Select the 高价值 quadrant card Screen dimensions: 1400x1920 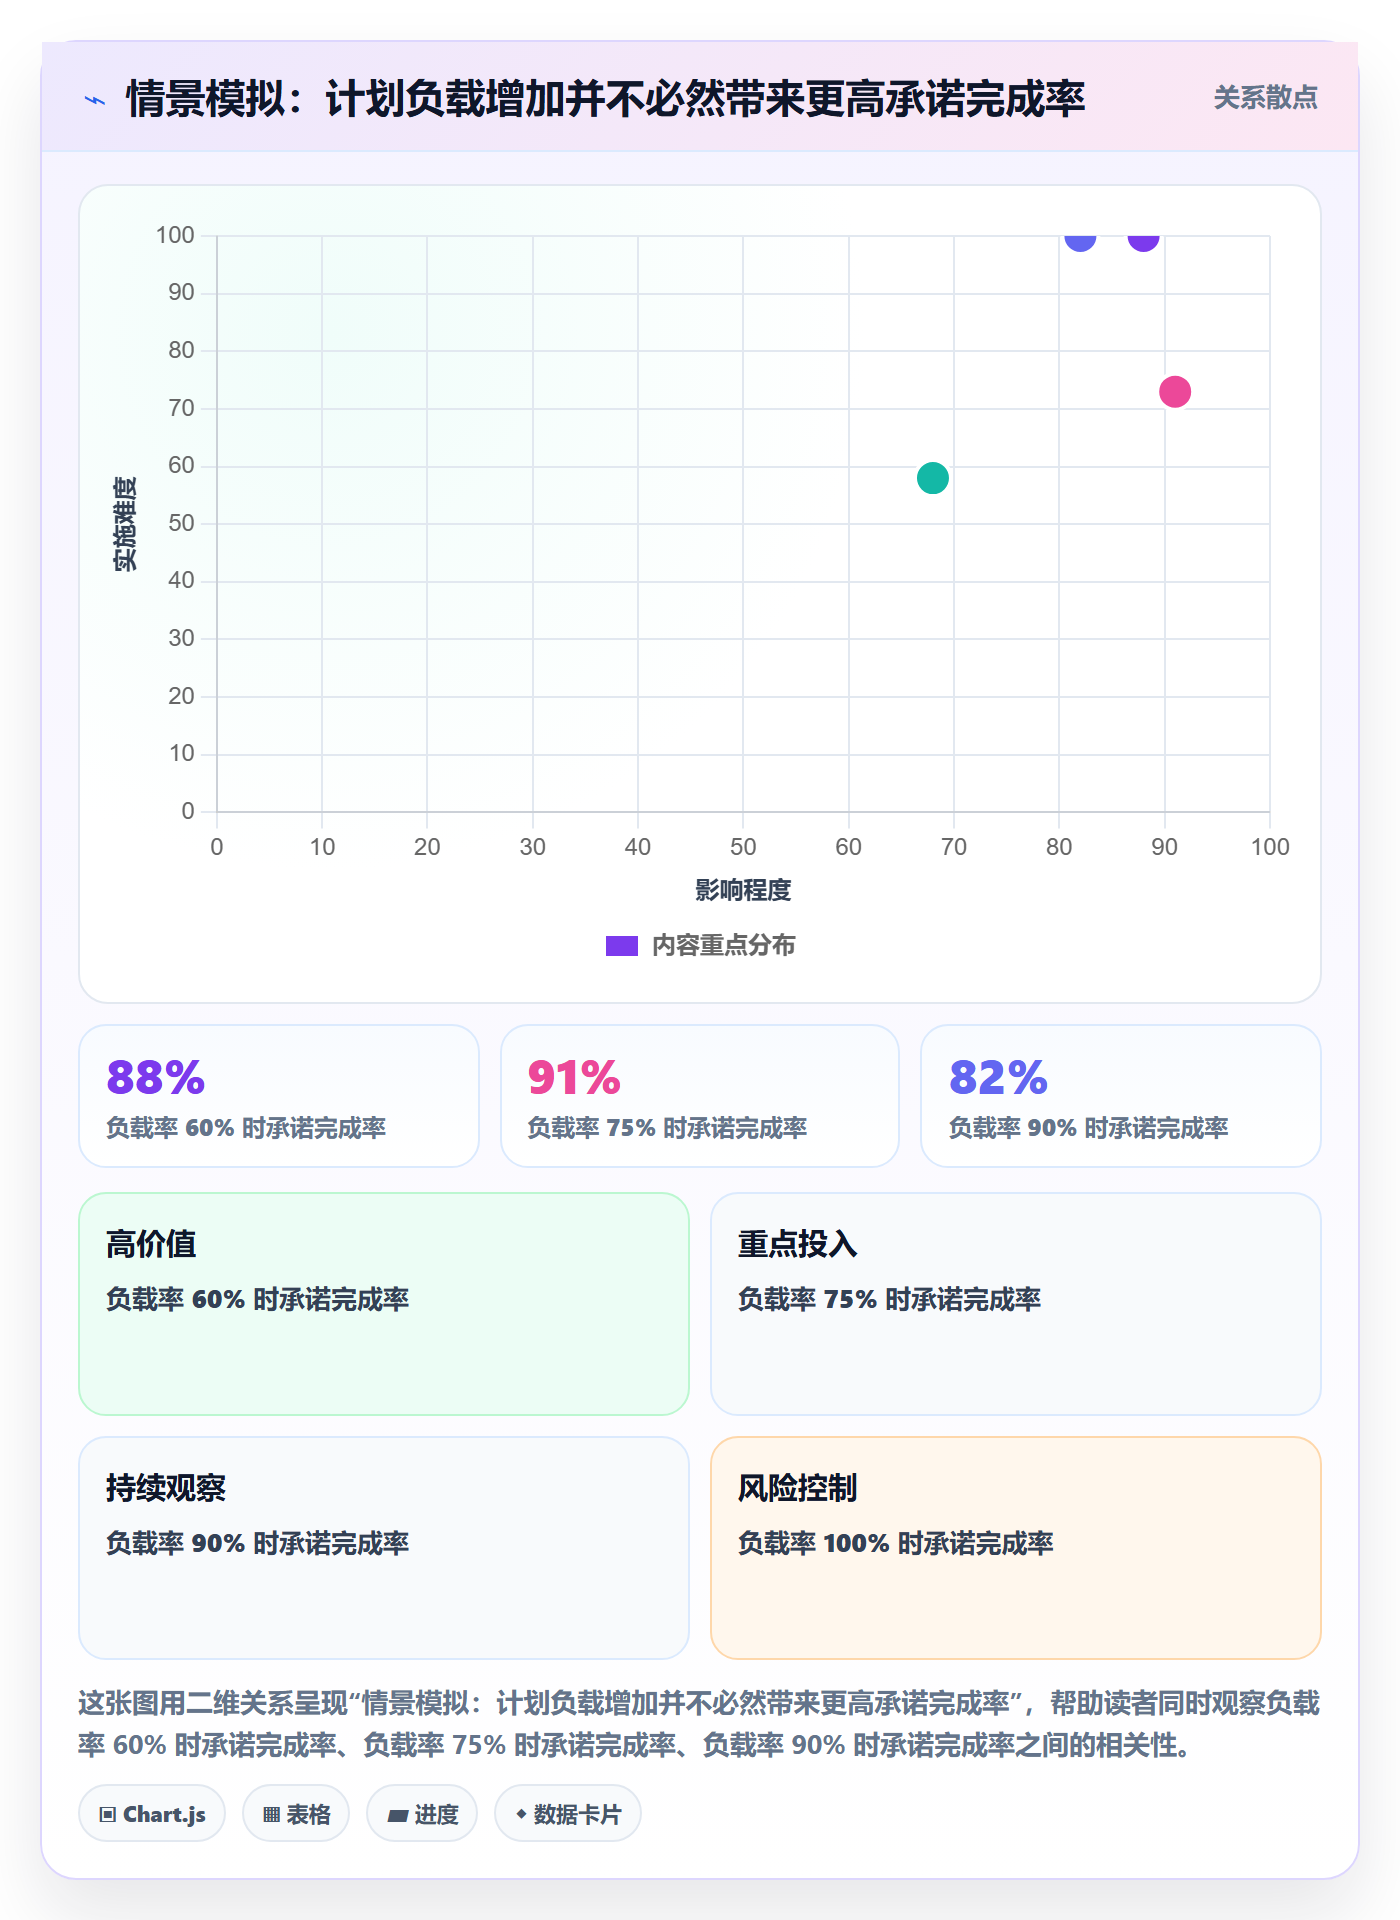384,1304
